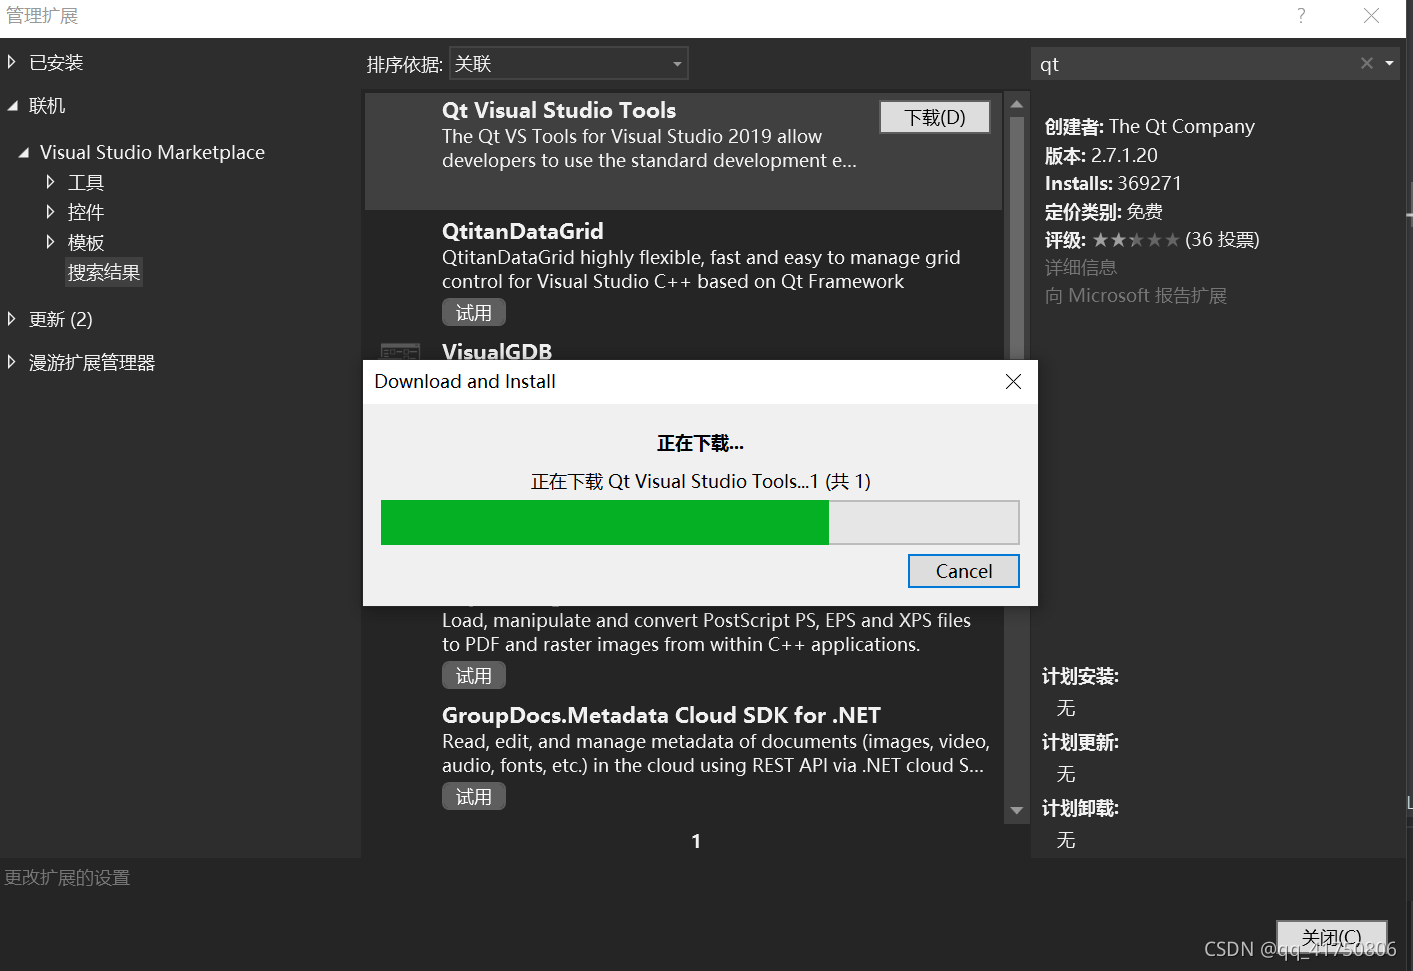Click Installs: 369271 text

pos(1113,184)
